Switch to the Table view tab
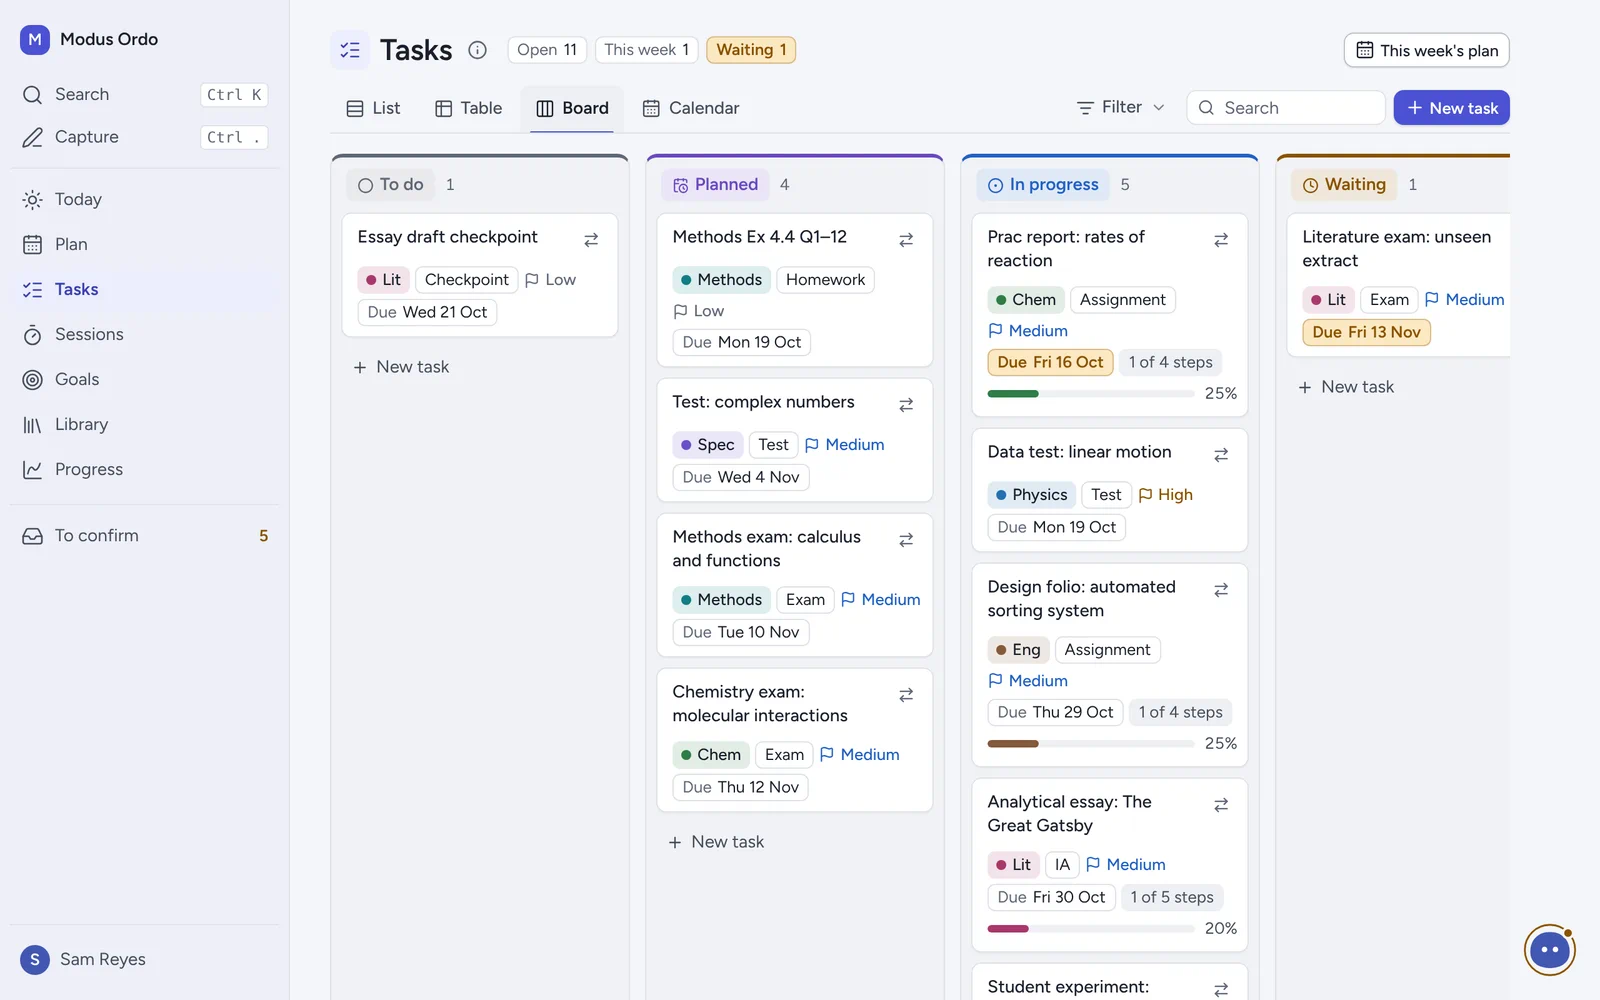Screen dimensions: 1600x1000 (468, 108)
